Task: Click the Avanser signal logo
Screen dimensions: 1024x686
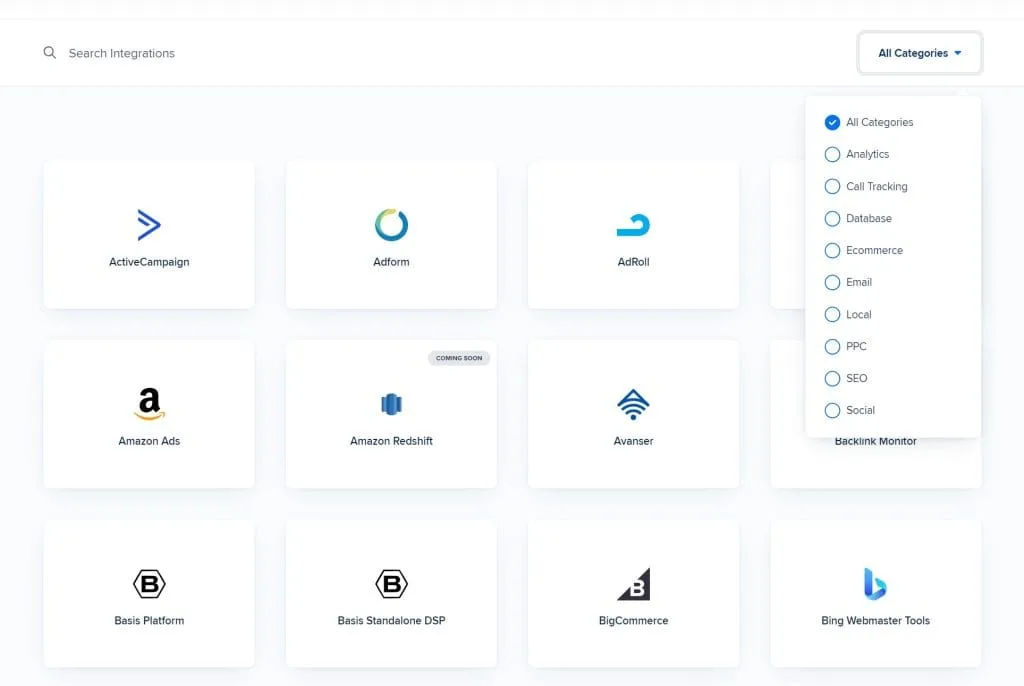Action: 633,404
